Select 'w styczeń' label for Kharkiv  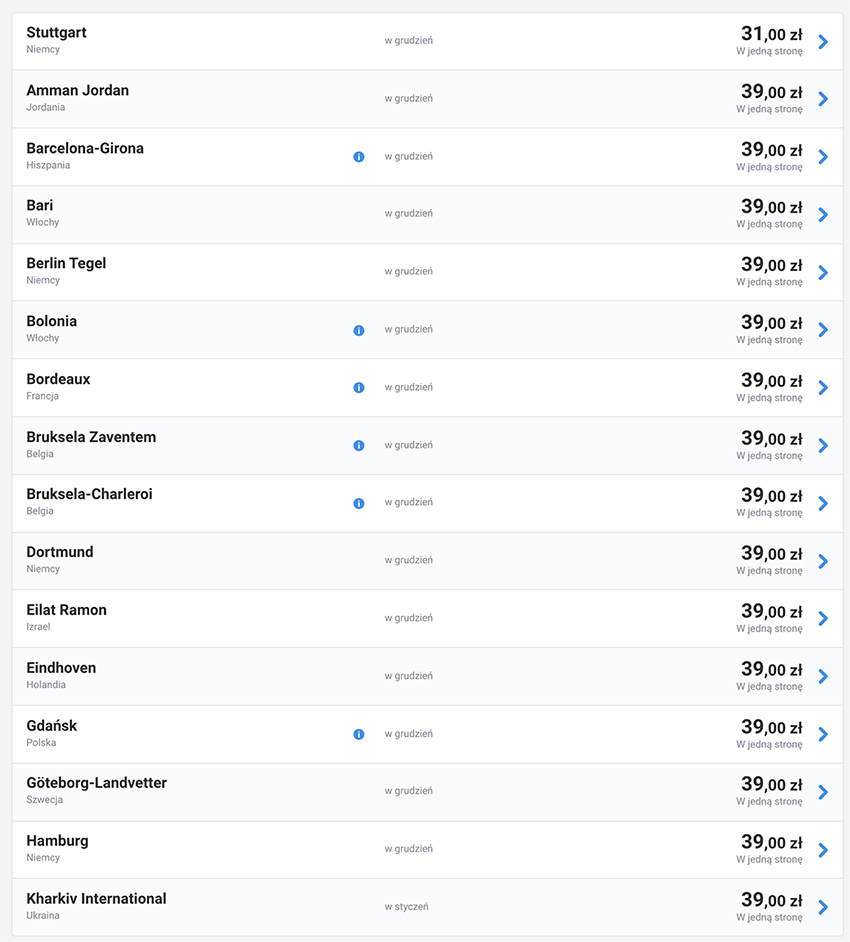(x=407, y=907)
